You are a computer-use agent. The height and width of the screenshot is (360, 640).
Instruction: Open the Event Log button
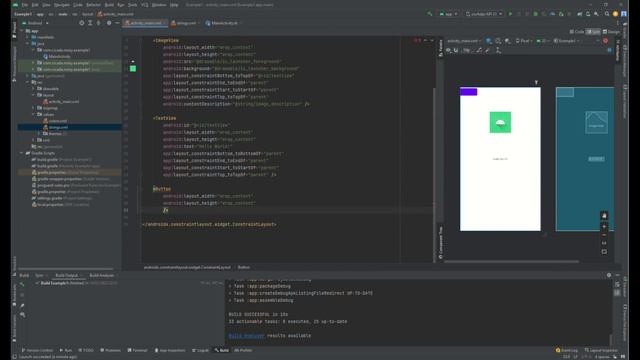coord(567,350)
